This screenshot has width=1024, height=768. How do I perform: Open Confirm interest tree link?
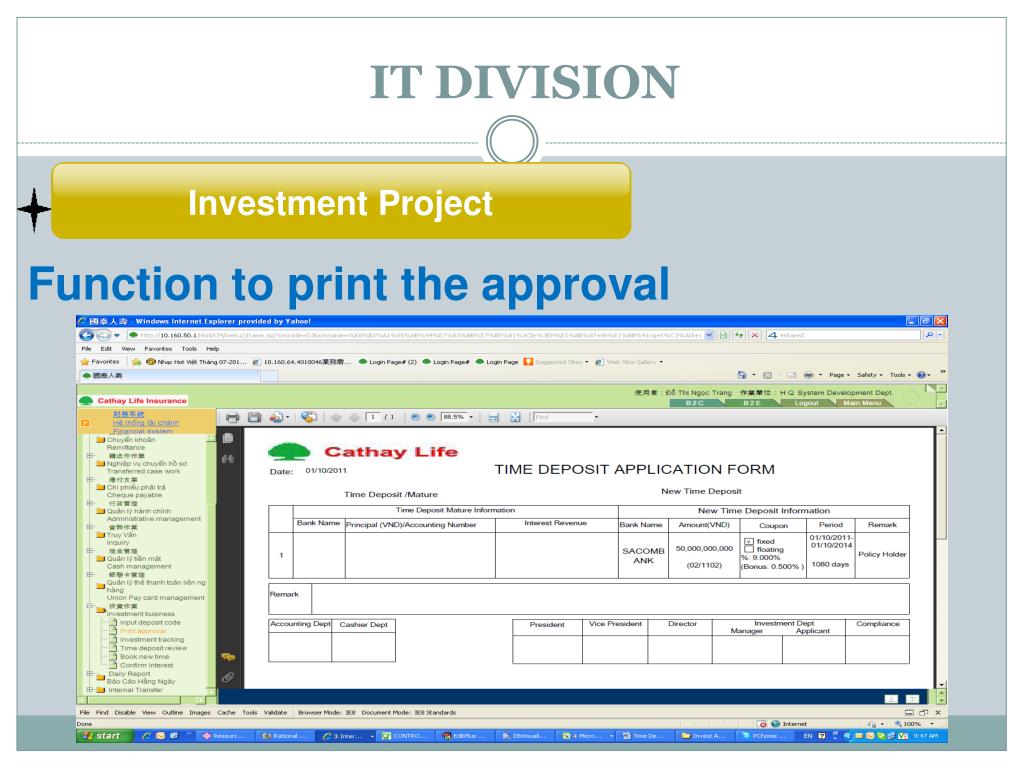pyautogui.click(x=147, y=665)
